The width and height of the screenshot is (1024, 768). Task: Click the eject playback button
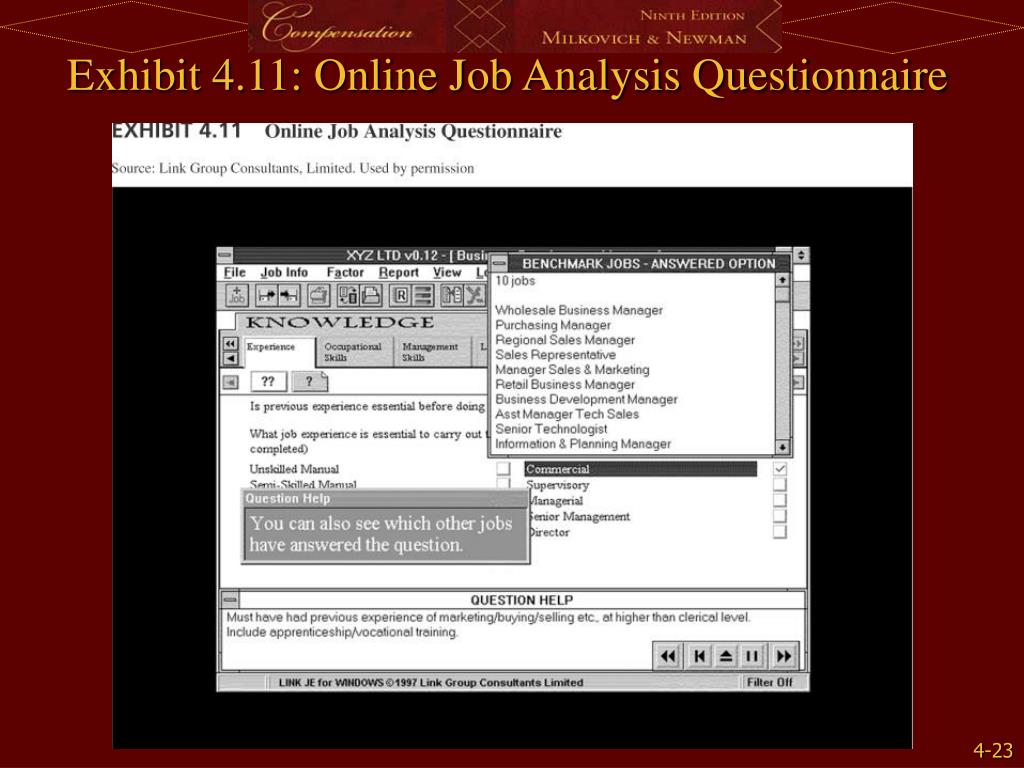coord(726,656)
